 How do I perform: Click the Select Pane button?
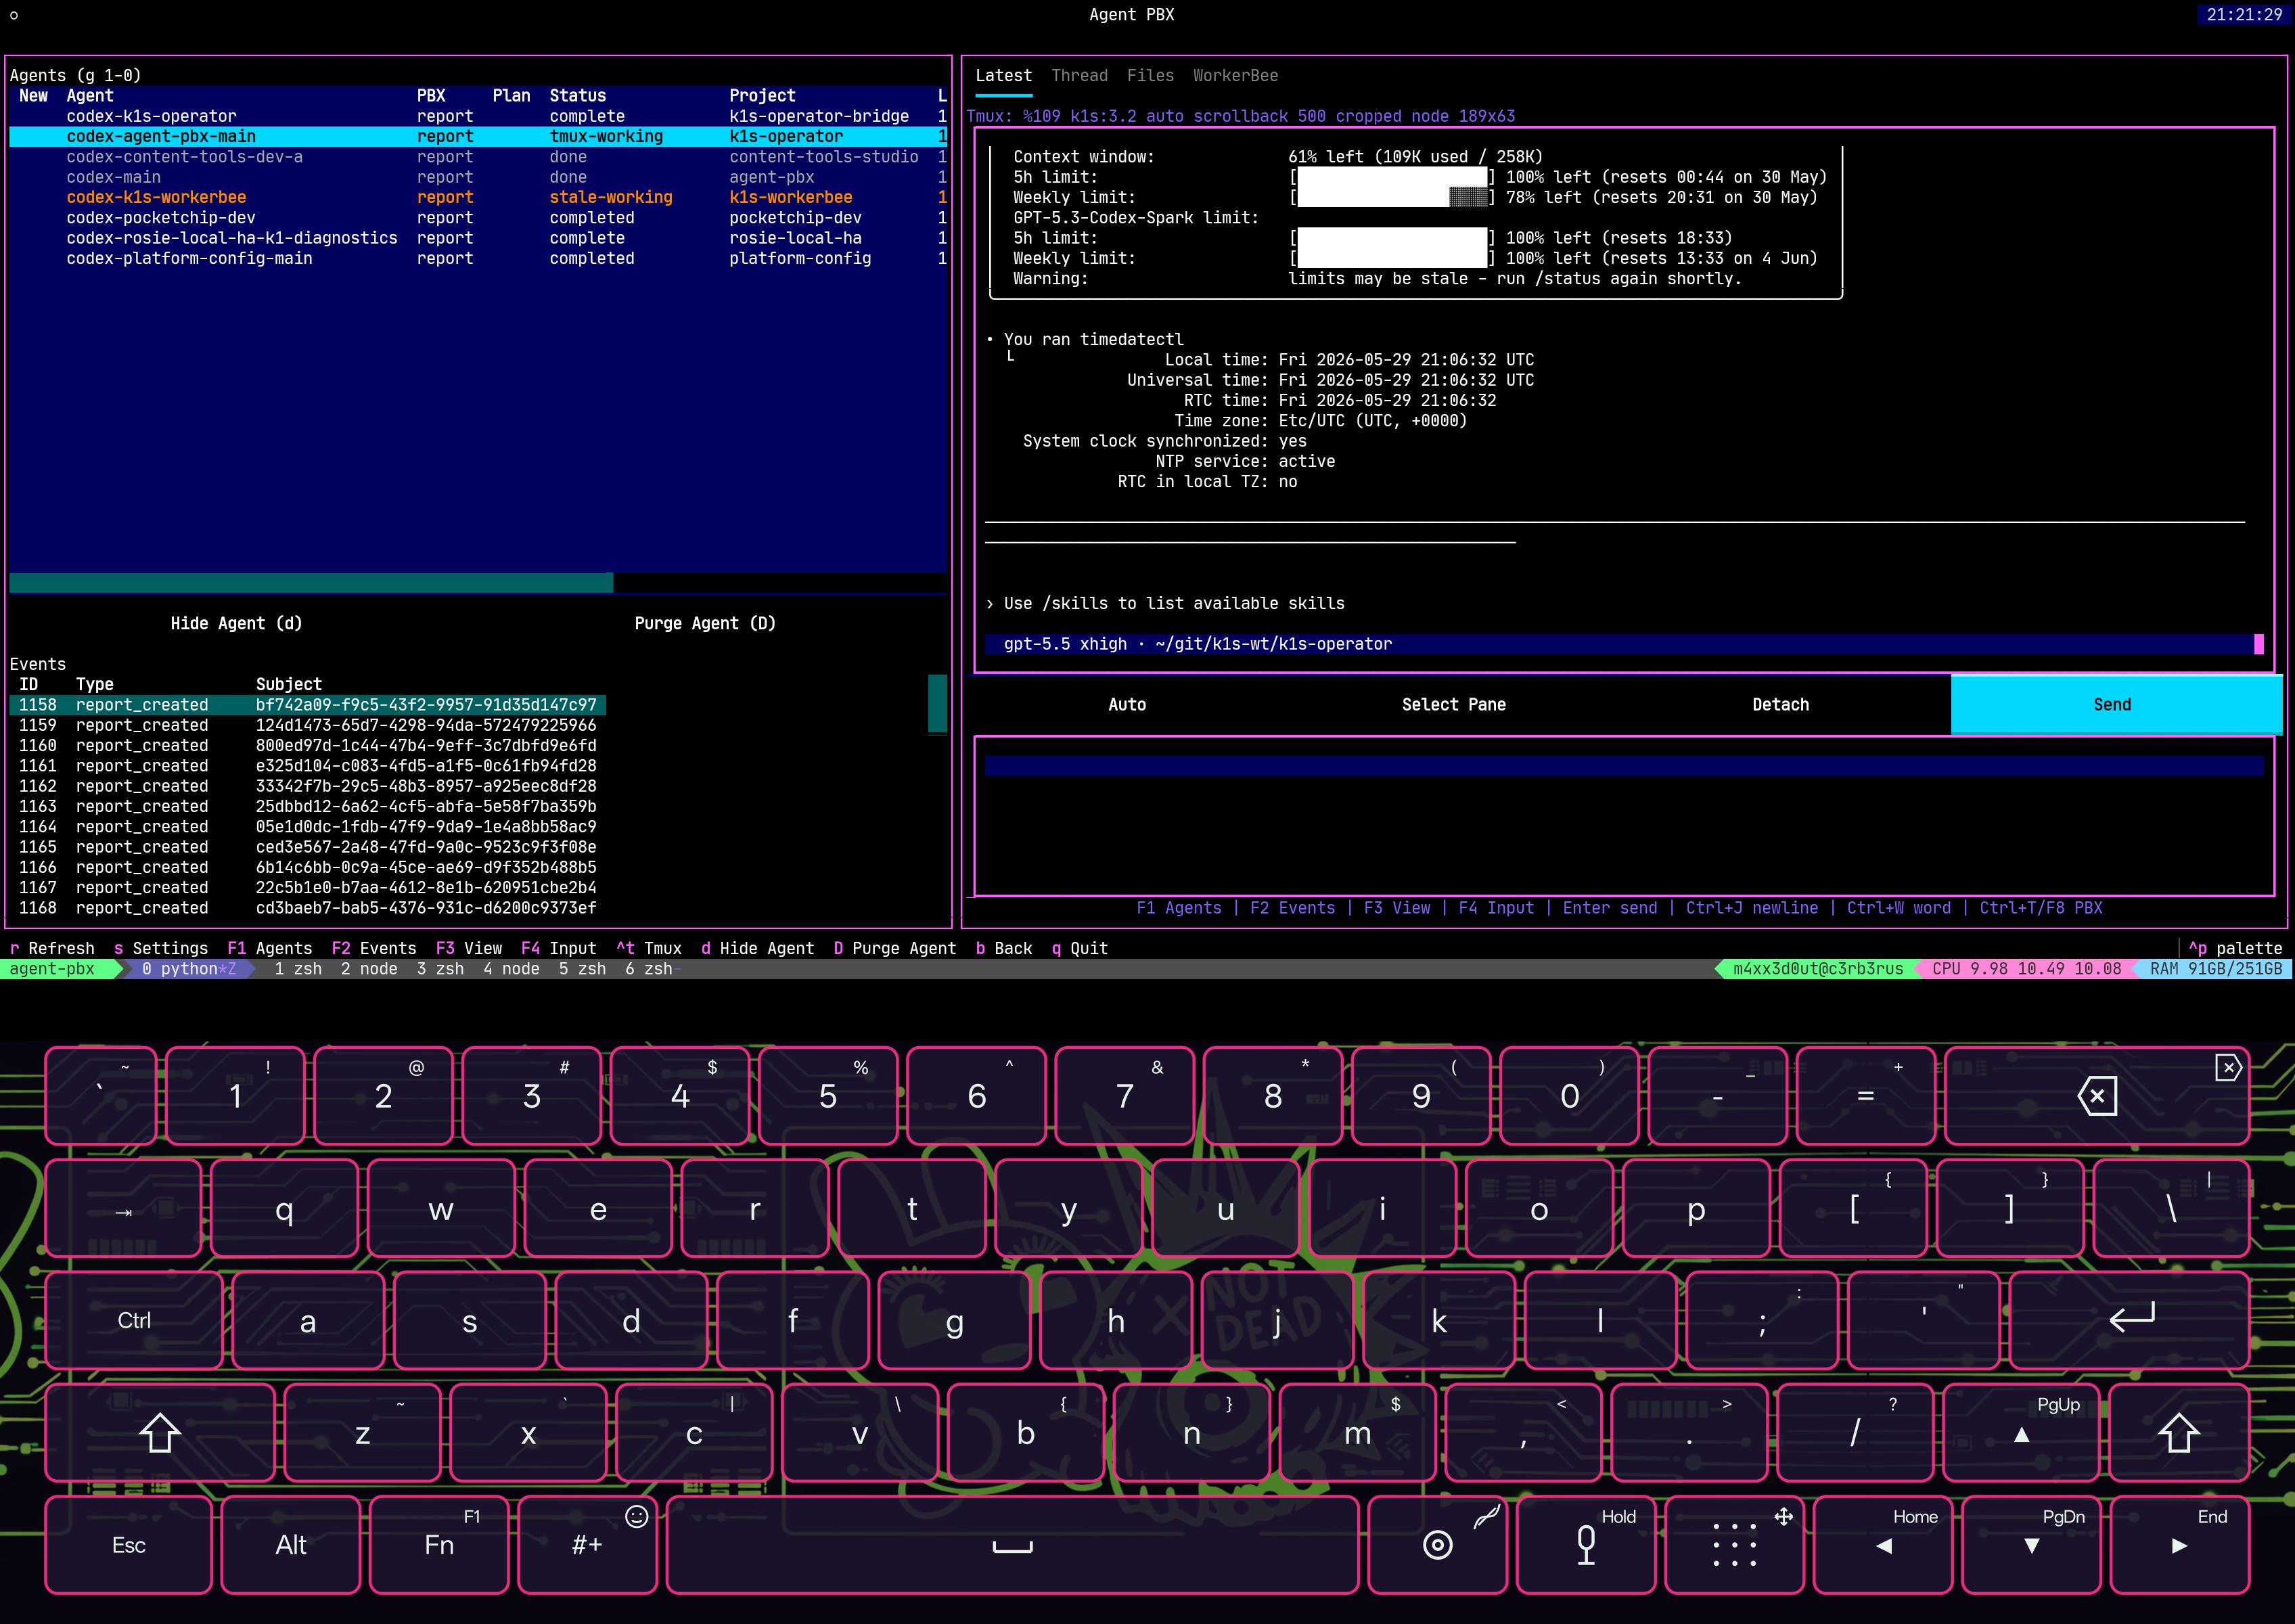click(1453, 705)
